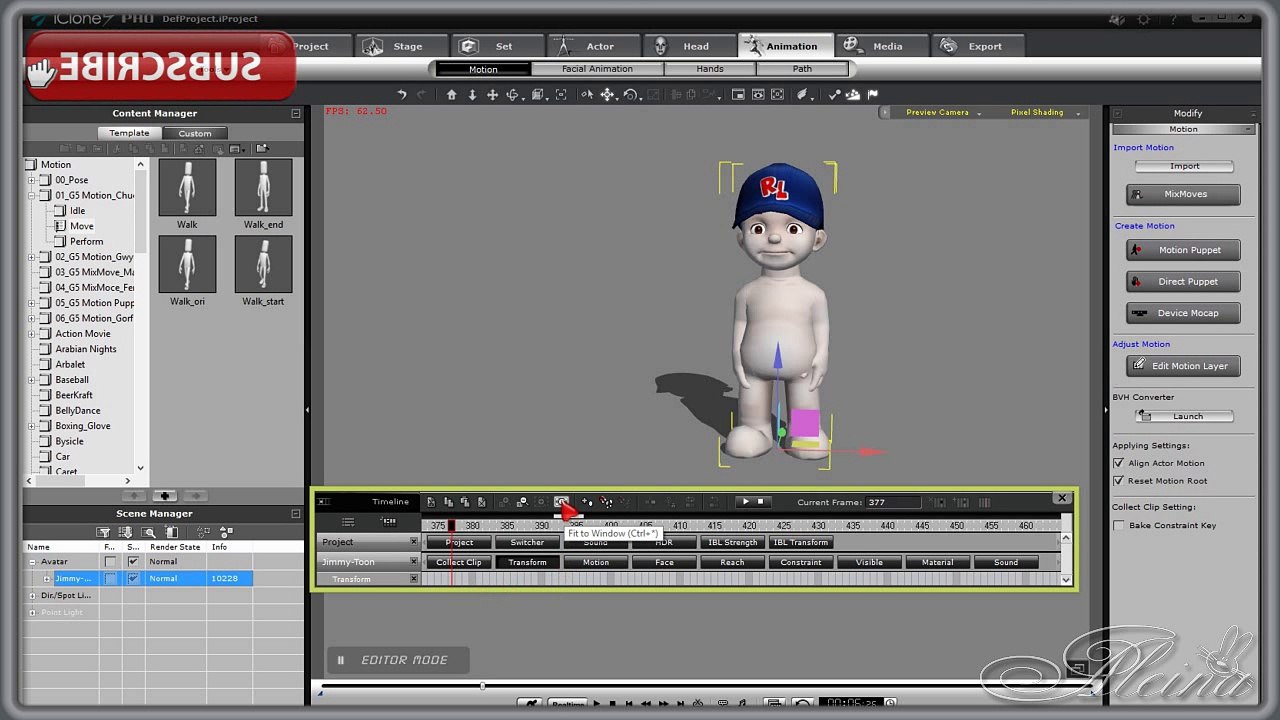Toggle Avatar row Freeze checkbox
Viewport: 1280px width, 720px height.
[x=110, y=562]
